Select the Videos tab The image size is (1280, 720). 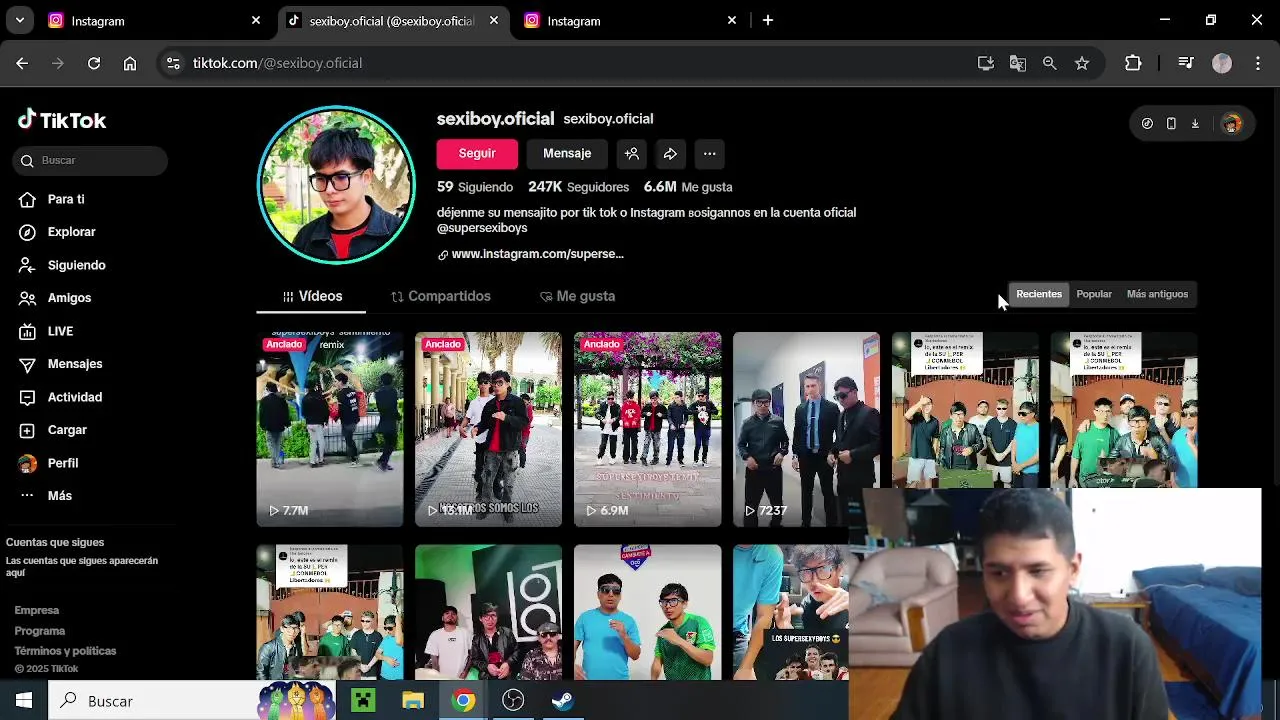311,297
